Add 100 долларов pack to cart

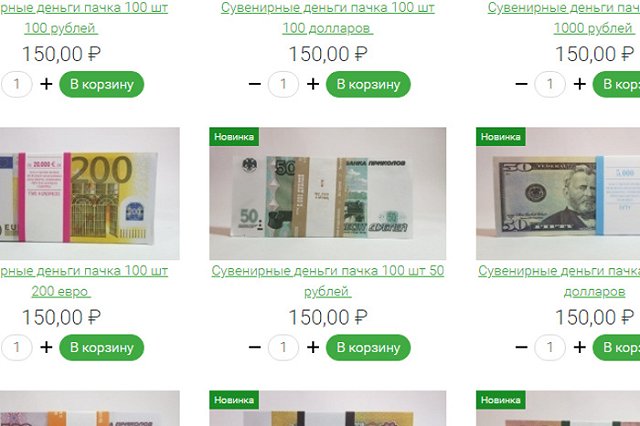point(368,84)
